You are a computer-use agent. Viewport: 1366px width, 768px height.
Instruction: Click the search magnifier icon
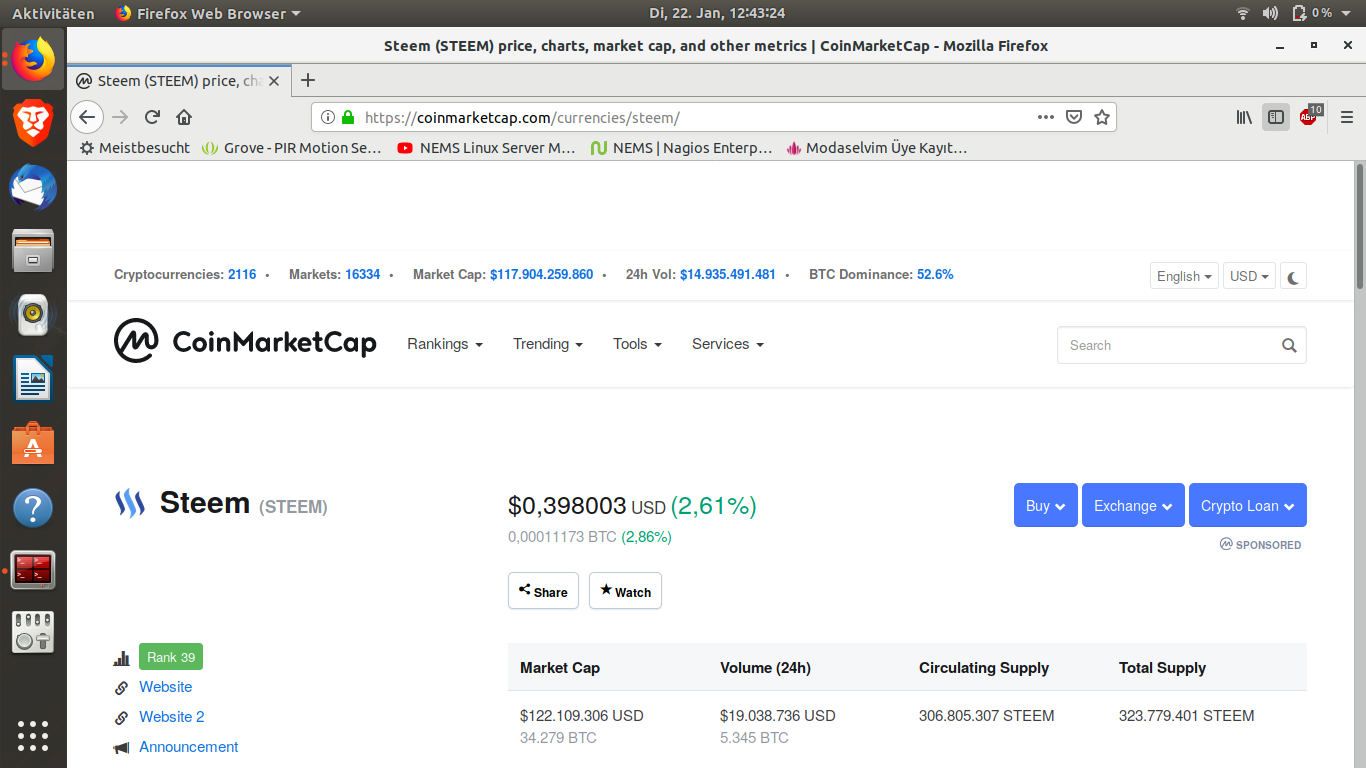[x=1289, y=345]
